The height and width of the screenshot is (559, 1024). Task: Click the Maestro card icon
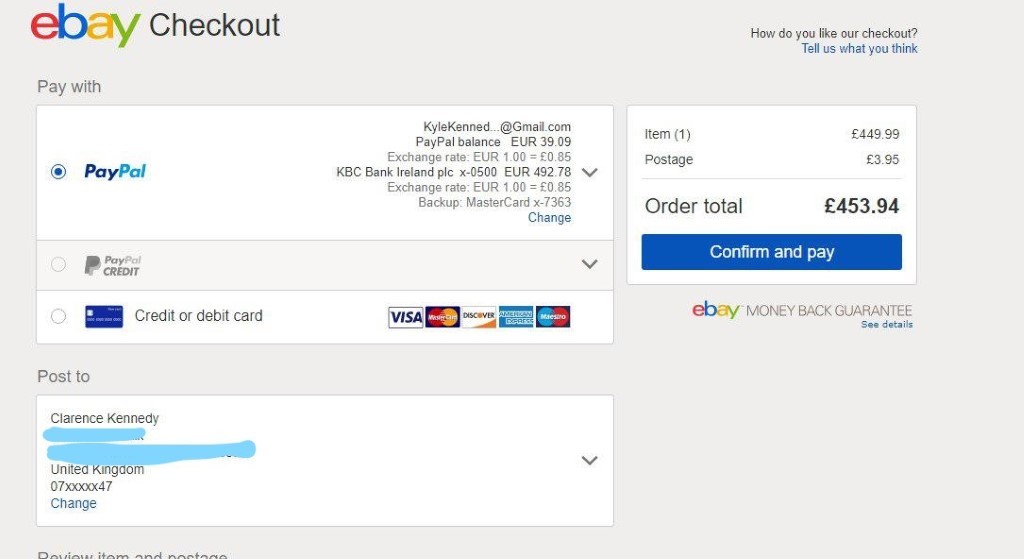pyautogui.click(x=553, y=317)
